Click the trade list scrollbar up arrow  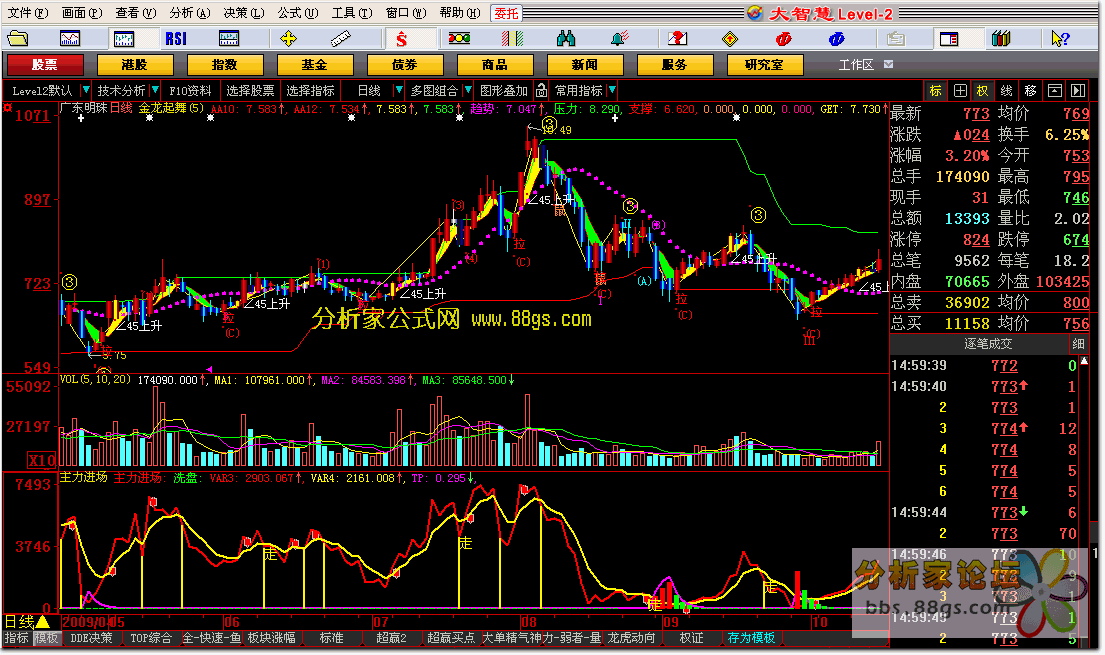(x=1085, y=361)
